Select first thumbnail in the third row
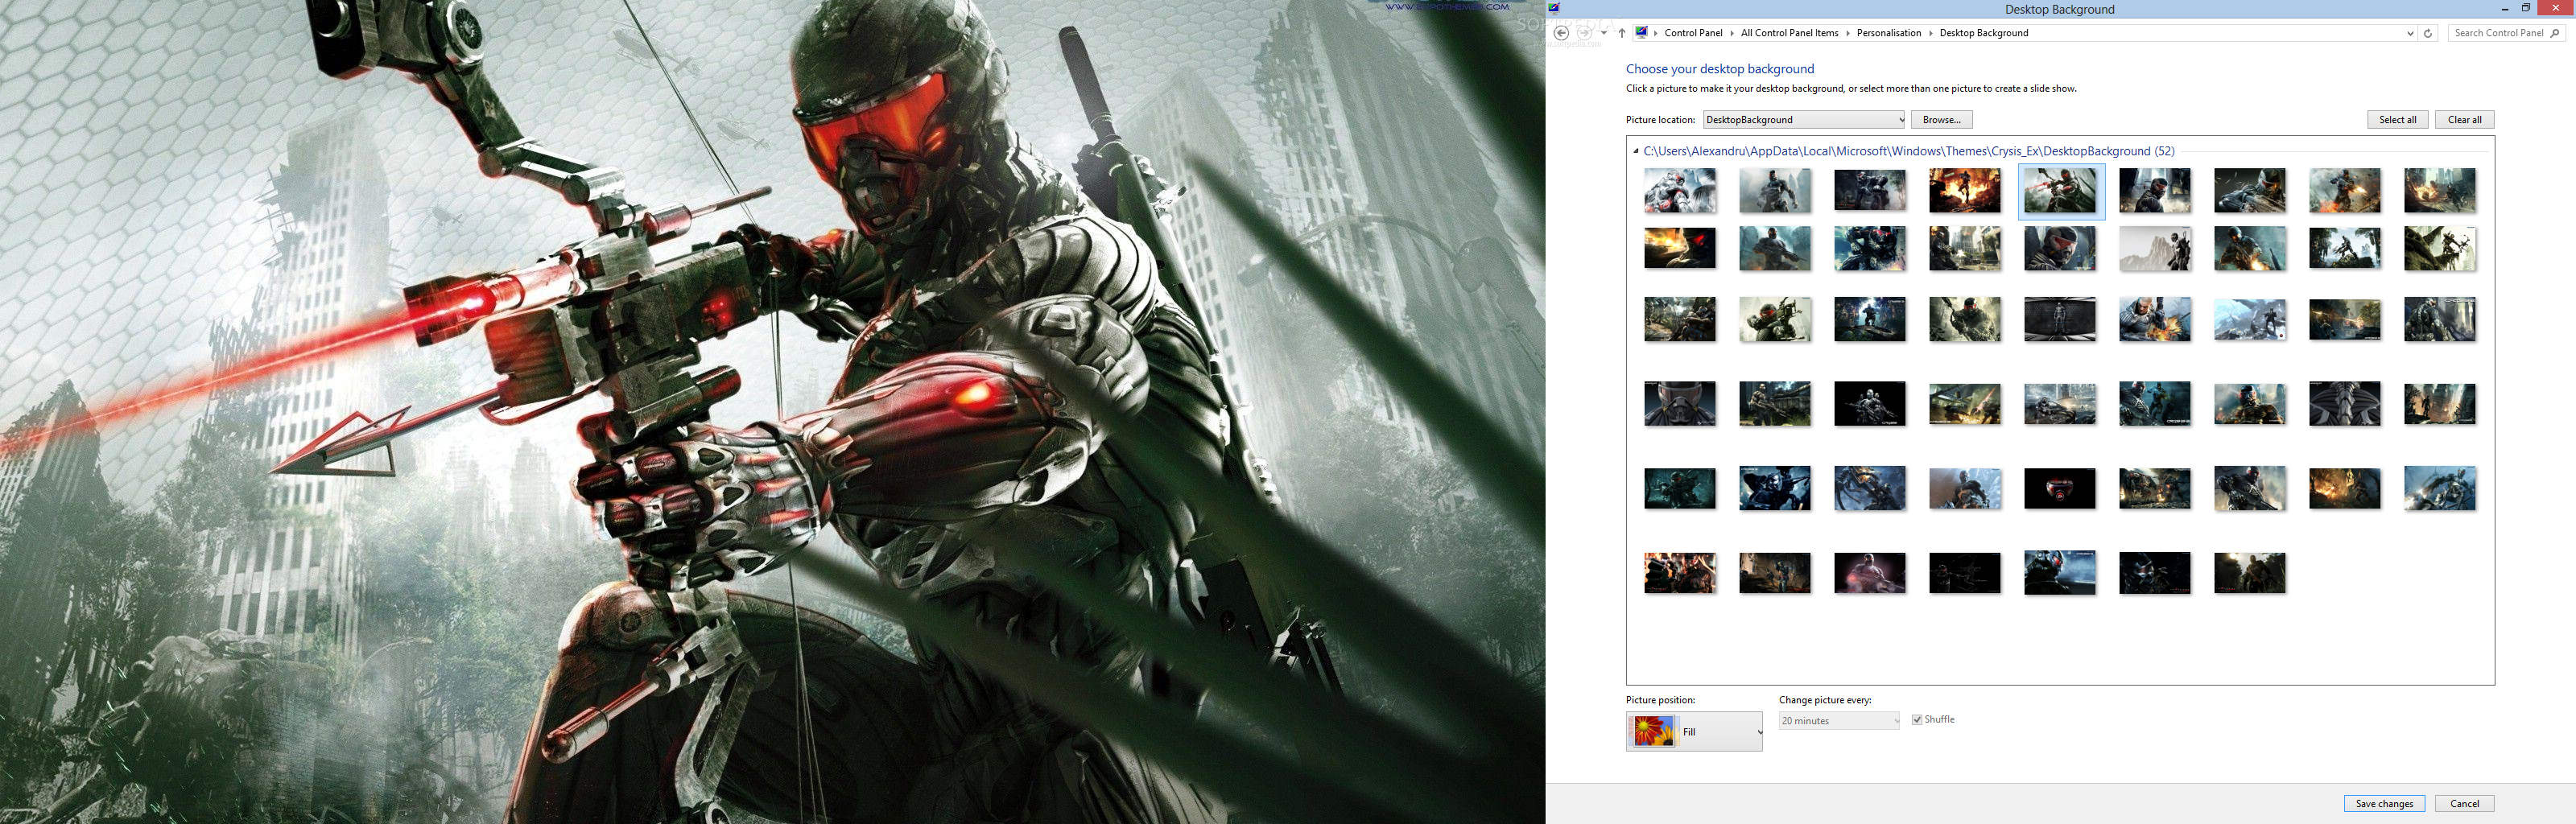 click(x=1680, y=319)
